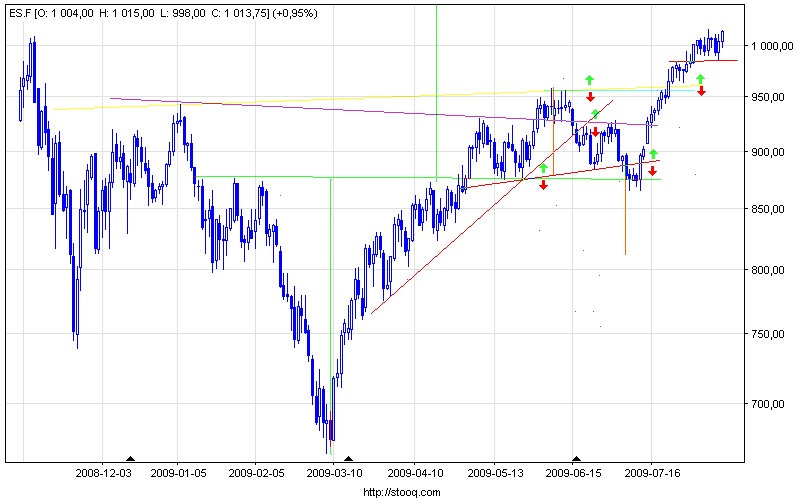Click the 1 000,00 price axis label
This screenshot has height=500, width=800.
click(x=771, y=46)
